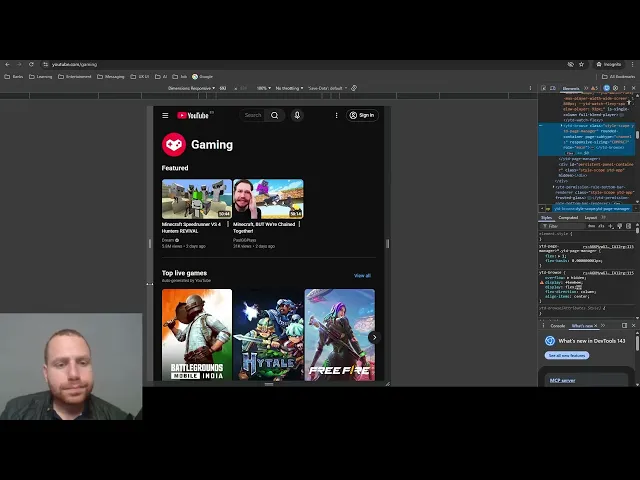
Task: Select the What's new drawer tab
Action: [582, 326]
